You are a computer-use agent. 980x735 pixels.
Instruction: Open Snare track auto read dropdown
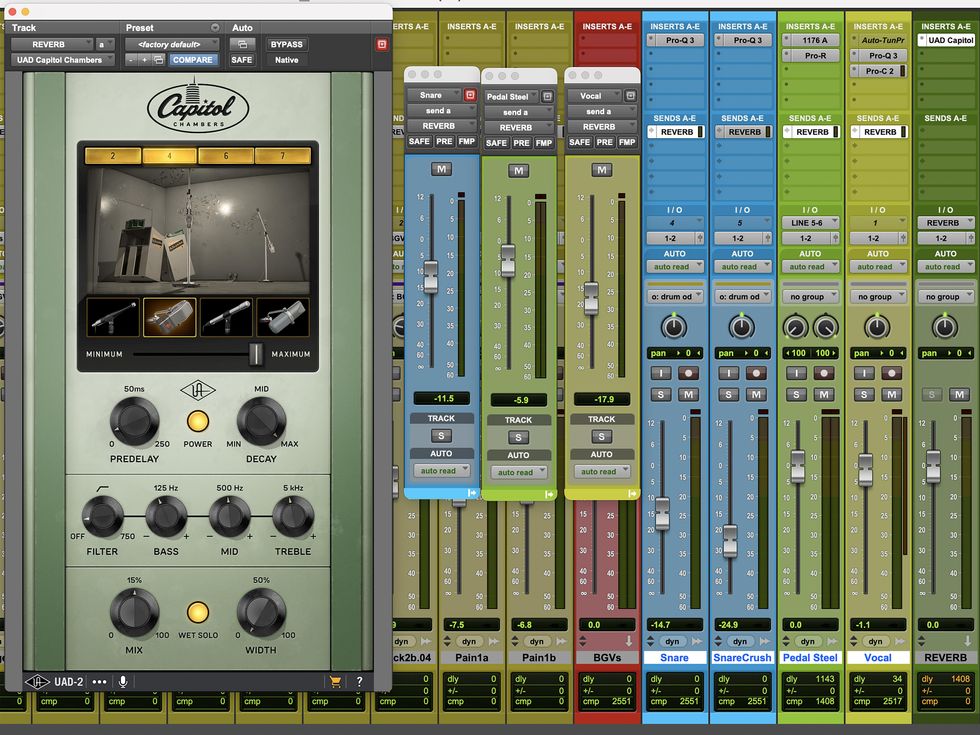674,267
